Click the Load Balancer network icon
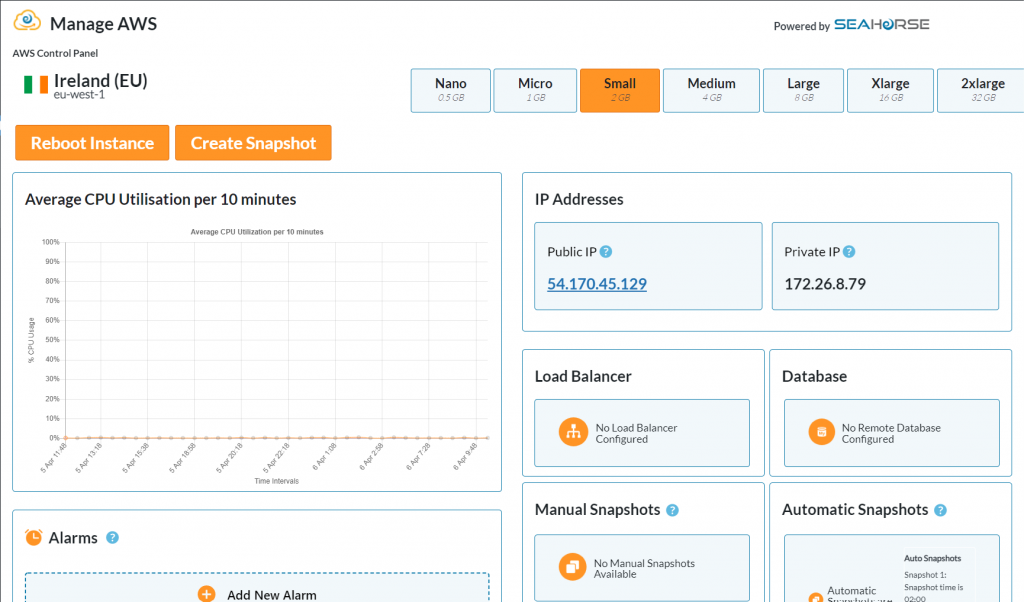The width and height of the screenshot is (1024, 602). coord(573,432)
